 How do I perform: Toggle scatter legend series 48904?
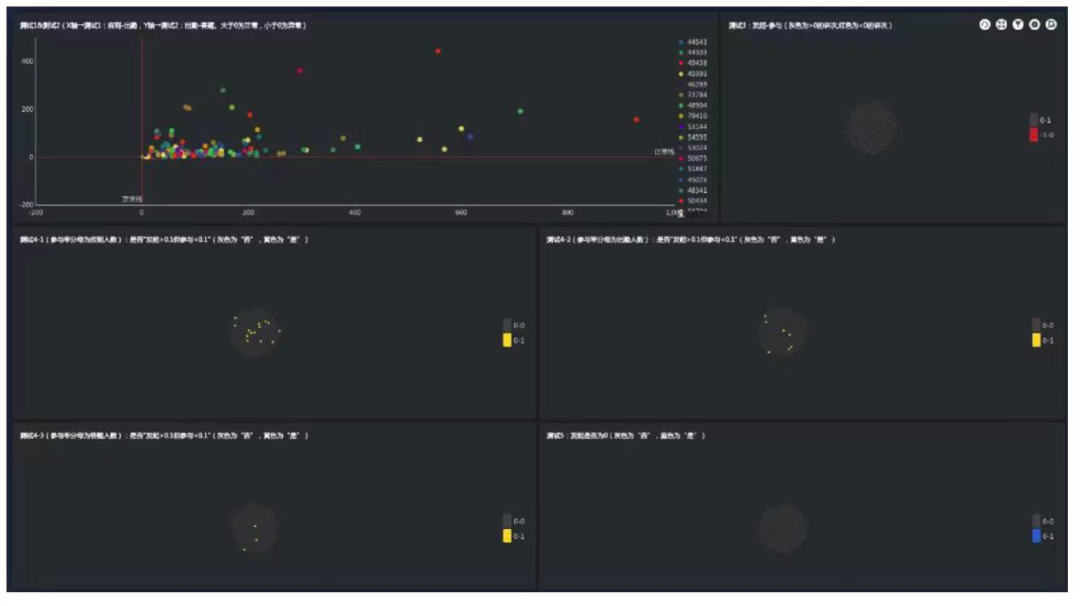click(x=693, y=106)
